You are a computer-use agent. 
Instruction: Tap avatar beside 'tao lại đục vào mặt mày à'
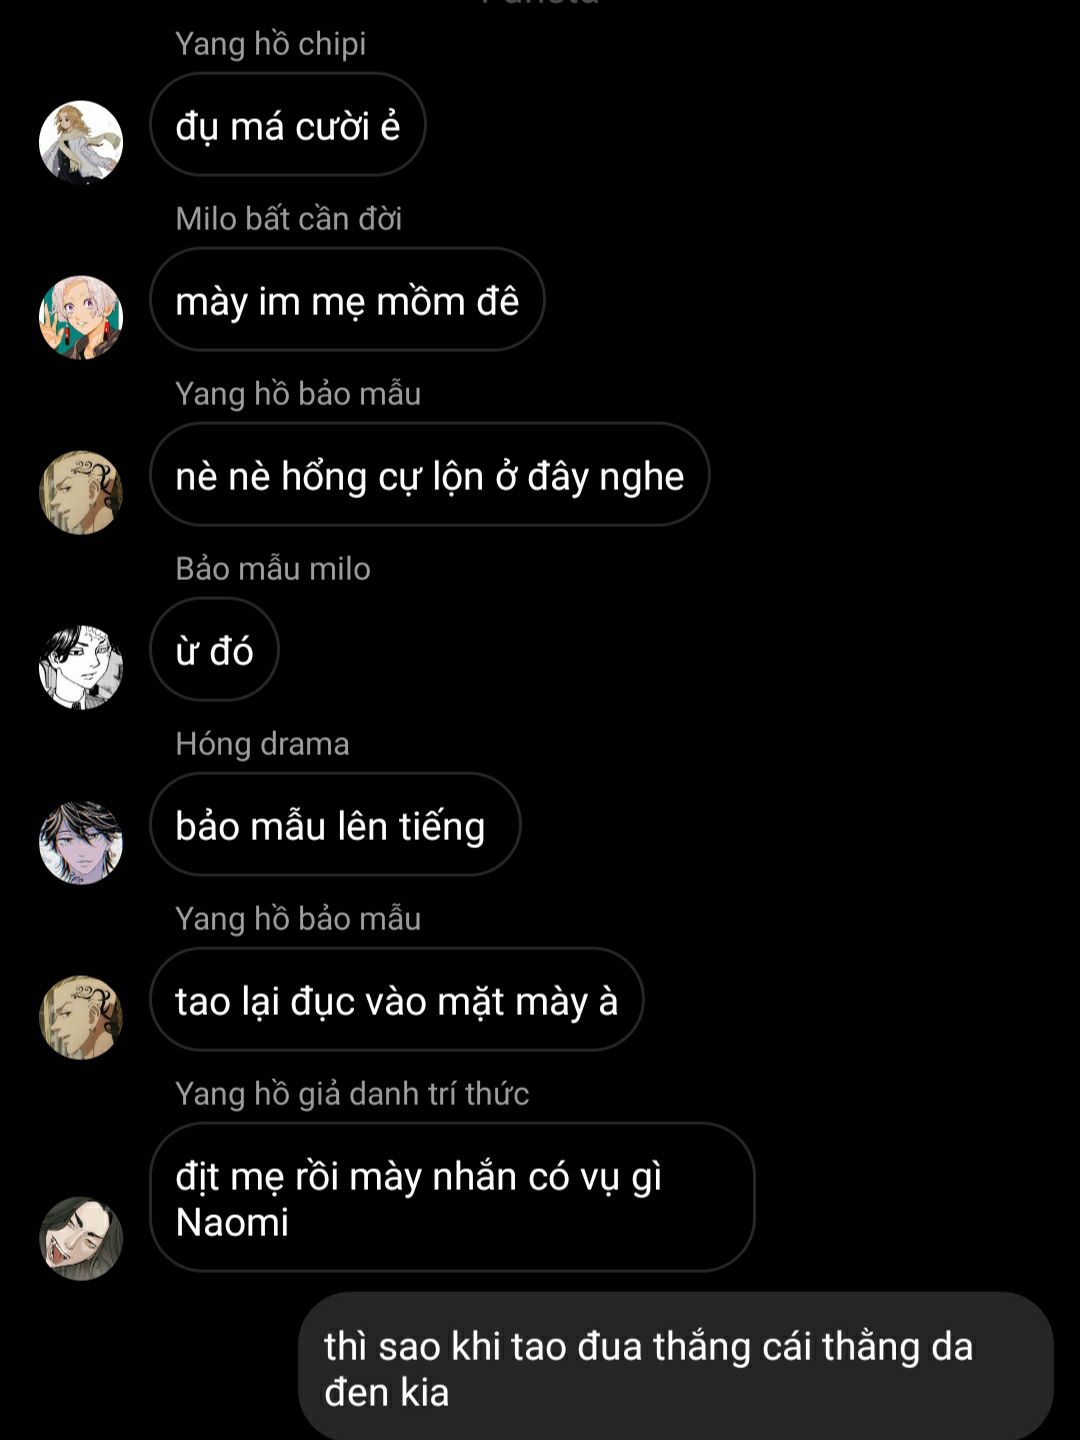[x=81, y=1017]
